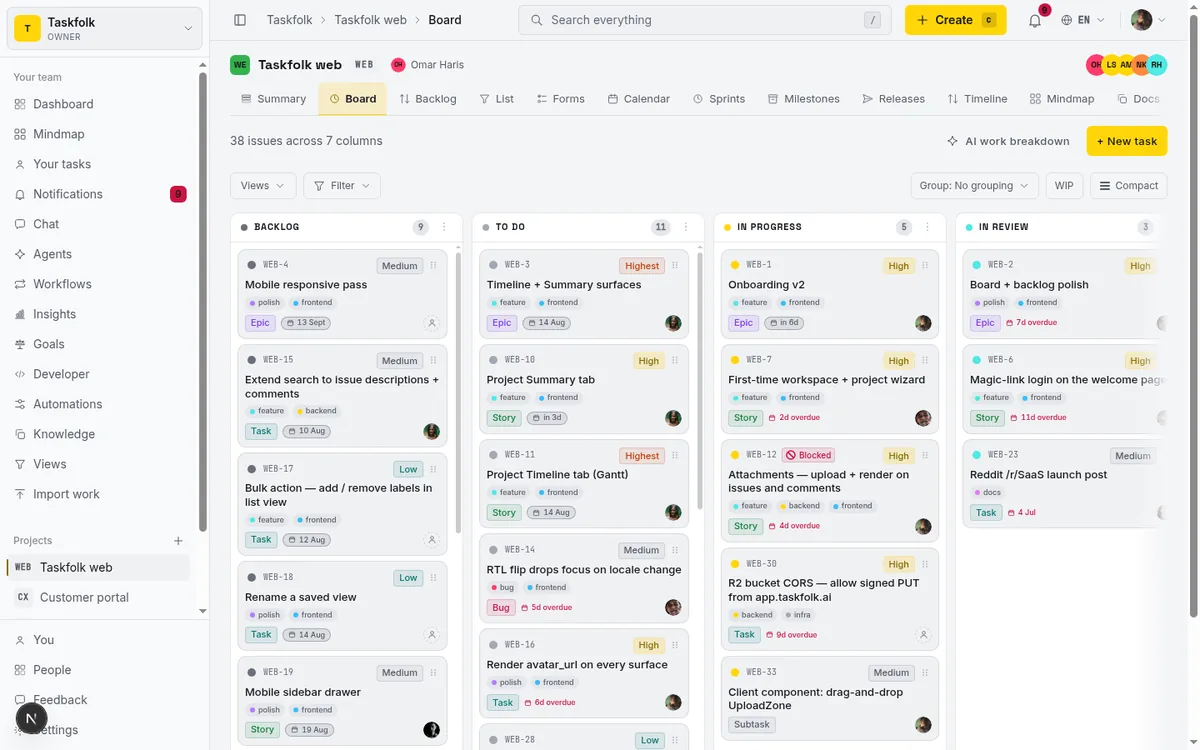Click the sidebar vertical scrollbar
The height and width of the screenshot is (750, 1200).
pyautogui.click(x=203, y=300)
